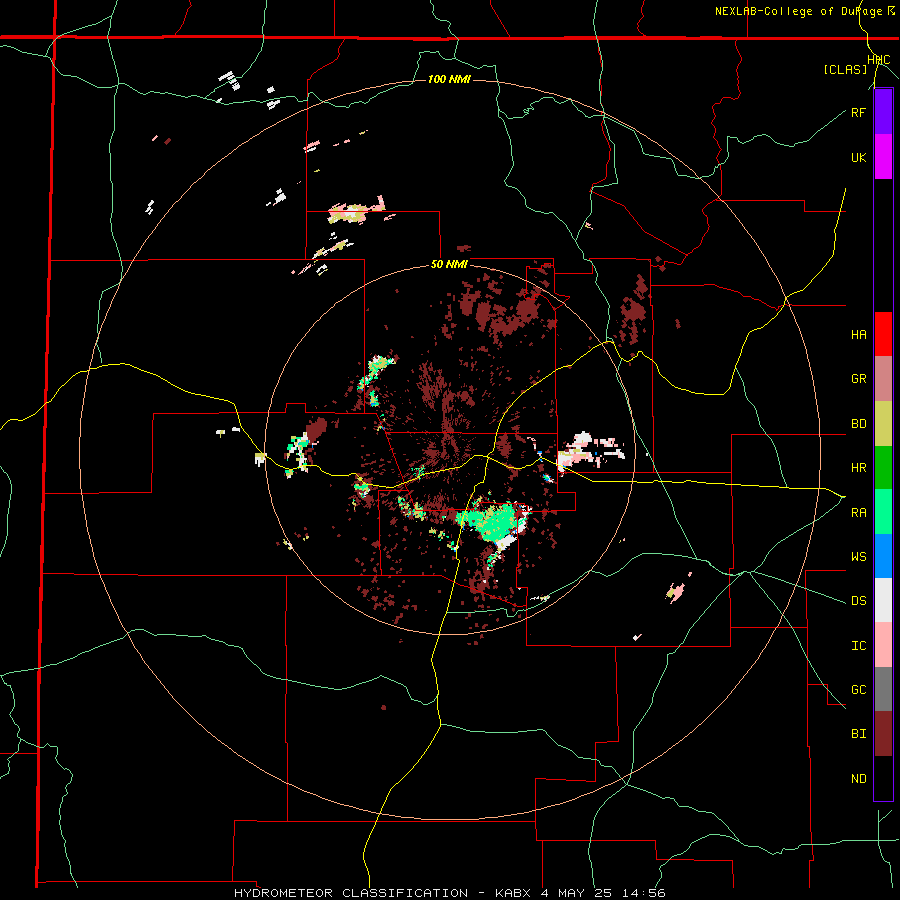Click the BI legend label

click(858, 734)
